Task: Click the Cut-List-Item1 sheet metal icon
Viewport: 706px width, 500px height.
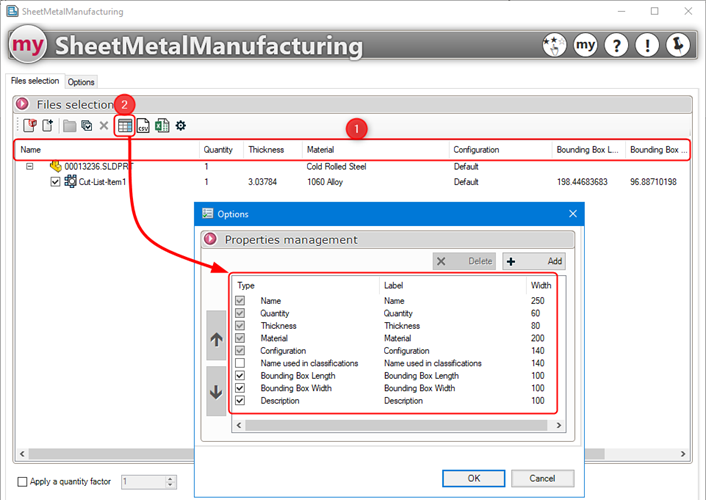Action: (70, 182)
